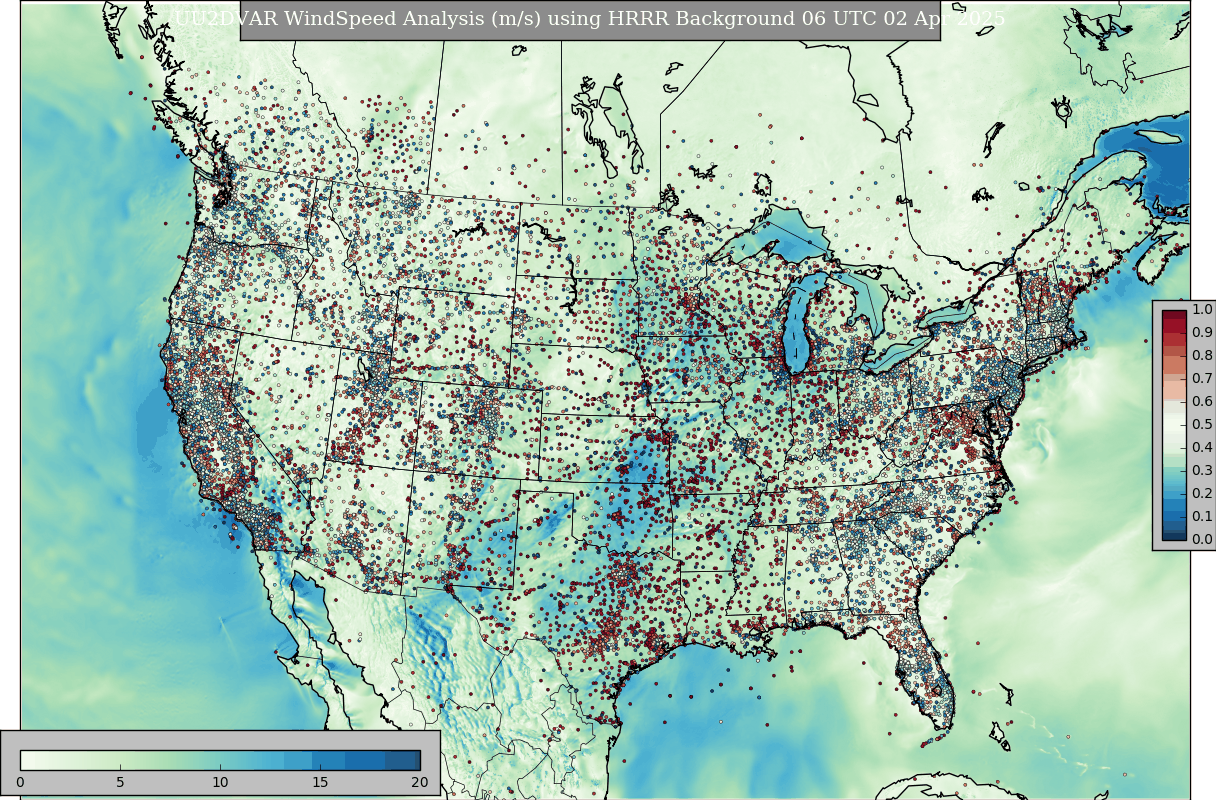Pick the darkest red swatch on right colorbar

(x=1174, y=316)
